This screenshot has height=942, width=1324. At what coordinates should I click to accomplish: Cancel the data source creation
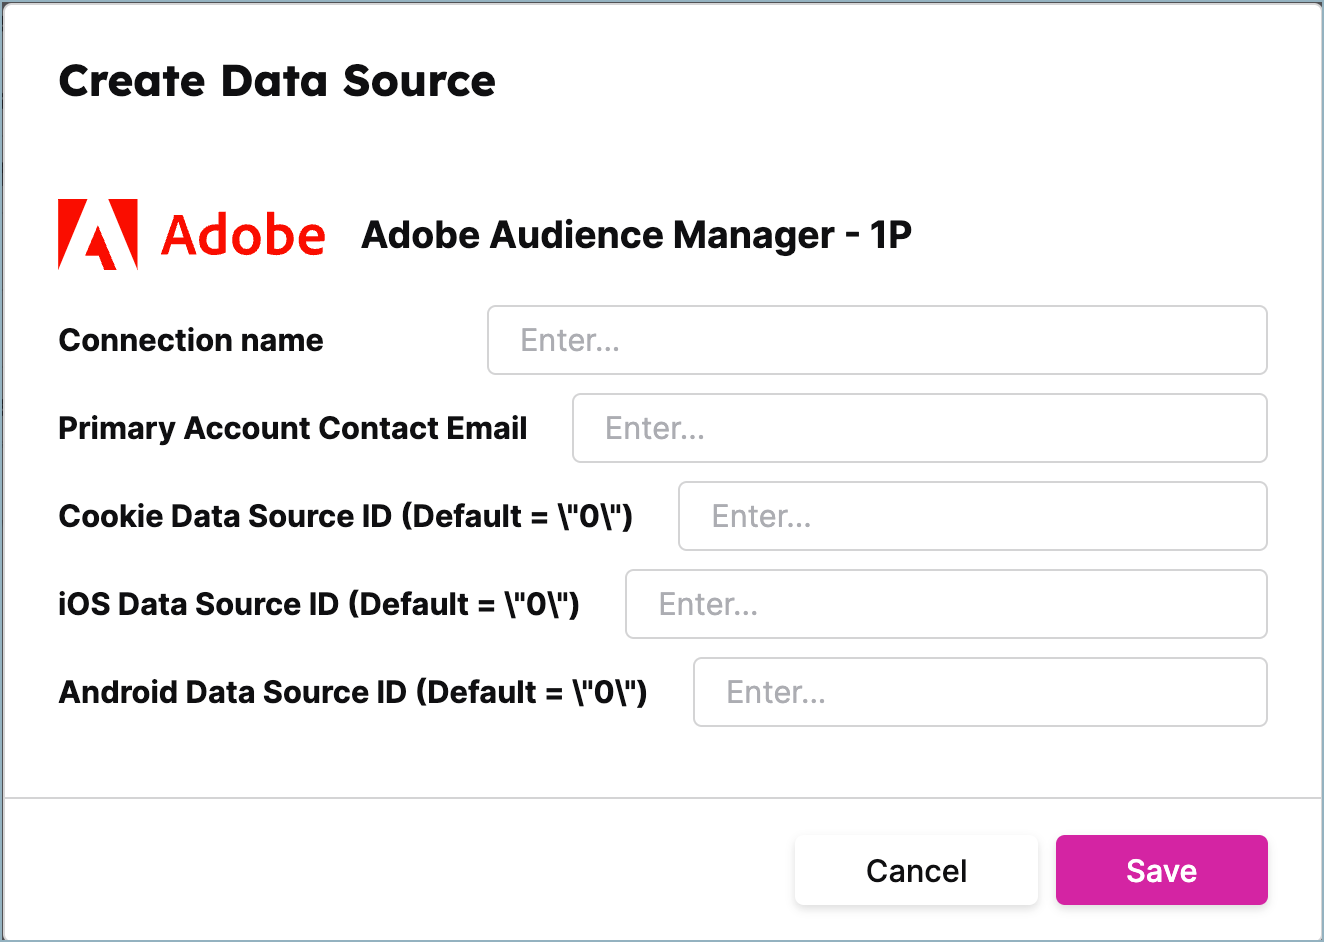coord(916,870)
